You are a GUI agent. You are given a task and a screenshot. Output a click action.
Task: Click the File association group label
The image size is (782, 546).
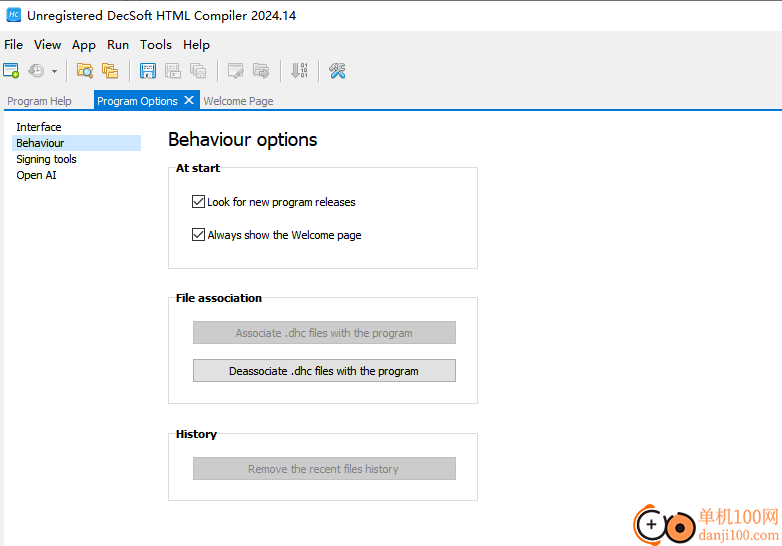point(219,298)
